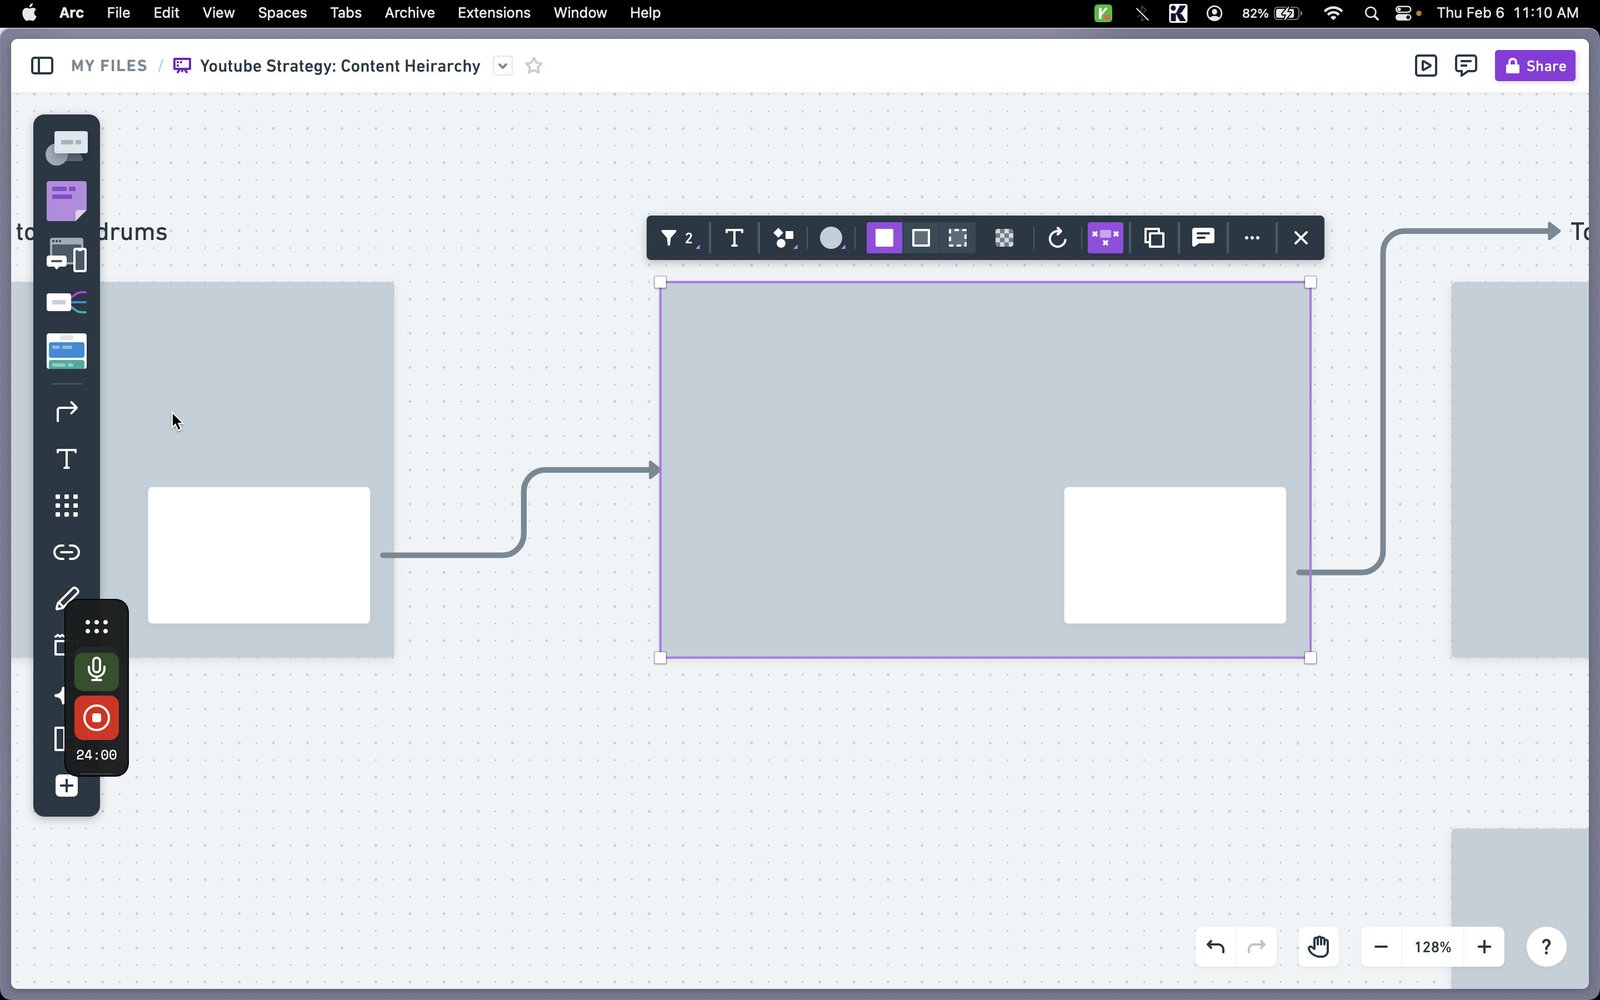Expand the document title dropdown arrow
Image resolution: width=1600 pixels, height=1000 pixels.
[503, 66]
